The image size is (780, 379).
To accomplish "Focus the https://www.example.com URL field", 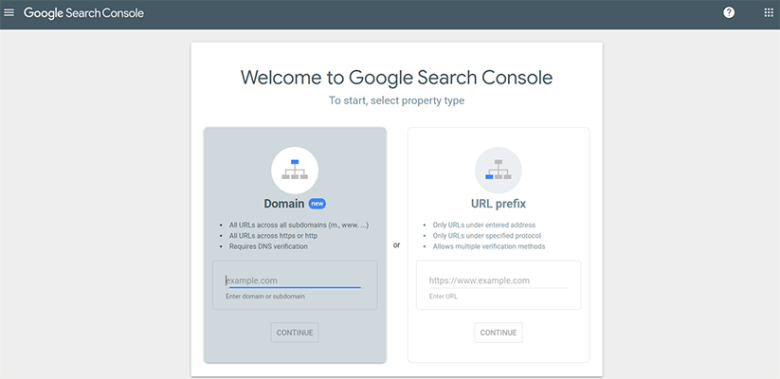I will pos(498,281).
